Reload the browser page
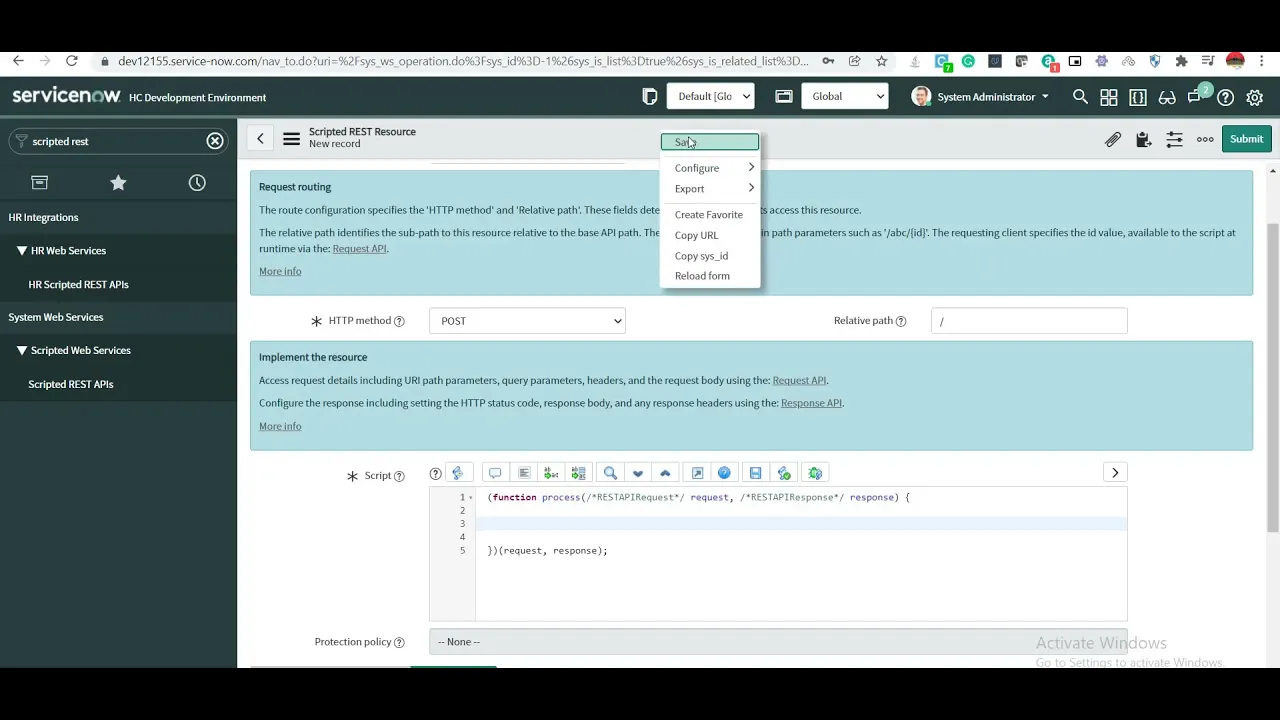 tap(72, 61)
